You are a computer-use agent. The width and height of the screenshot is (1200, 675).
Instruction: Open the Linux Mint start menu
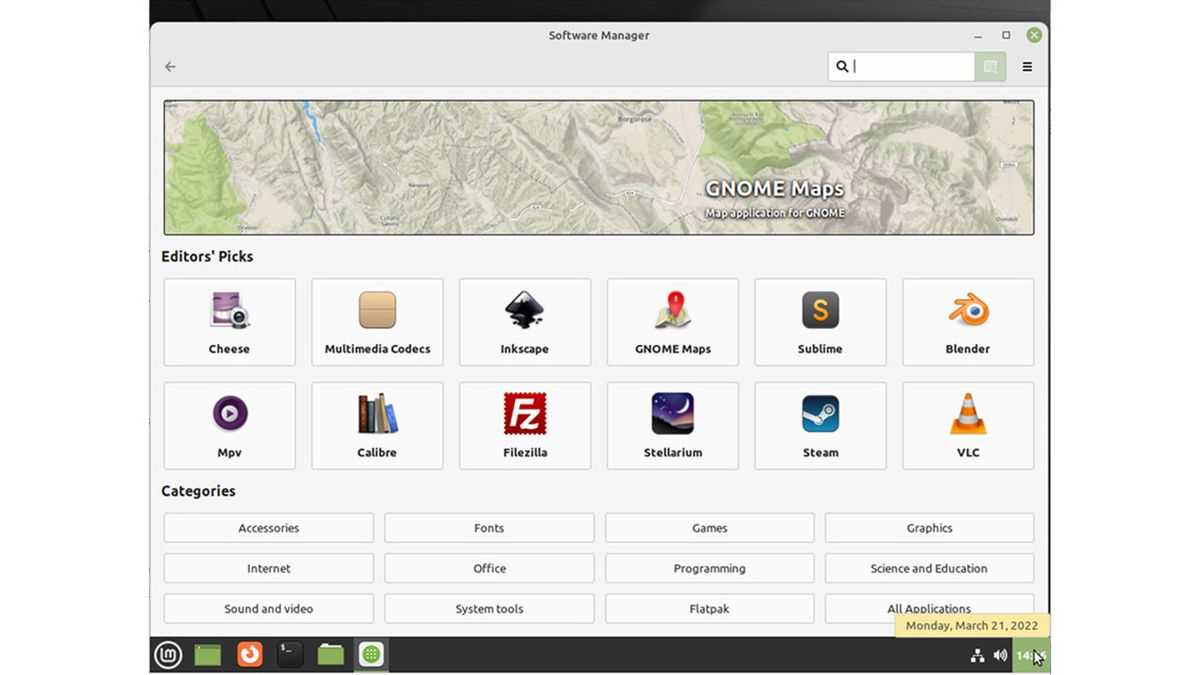click(168, 655)
